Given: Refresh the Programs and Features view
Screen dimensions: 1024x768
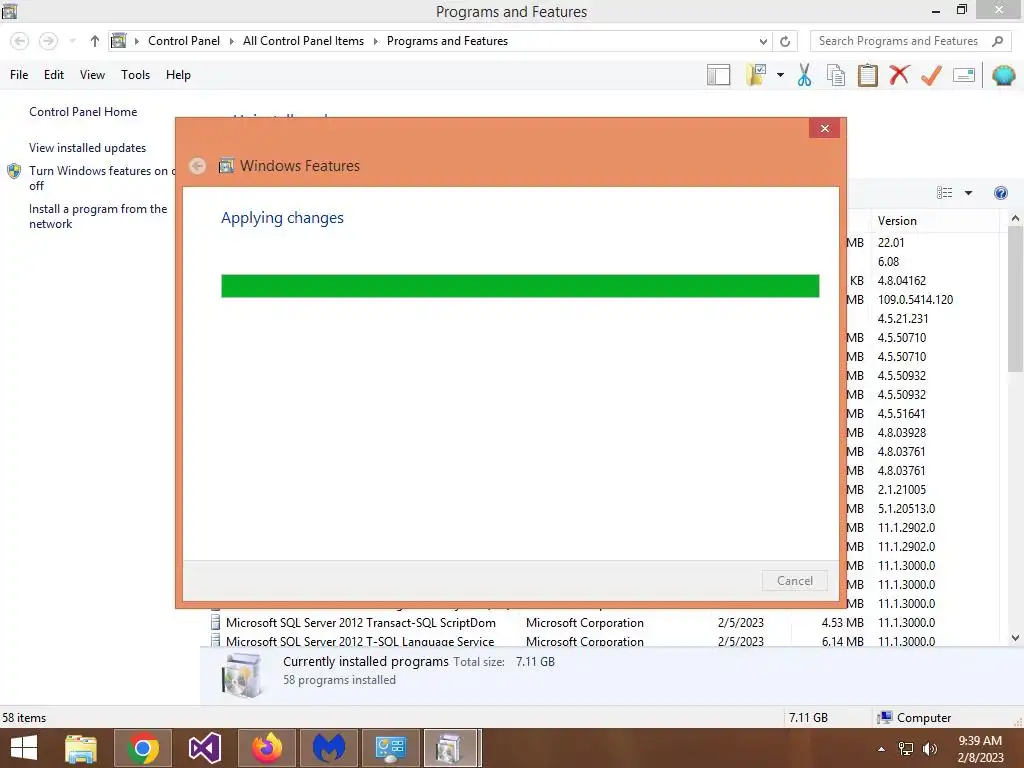Looking at the screenshot, I should [x=785, y=41].
